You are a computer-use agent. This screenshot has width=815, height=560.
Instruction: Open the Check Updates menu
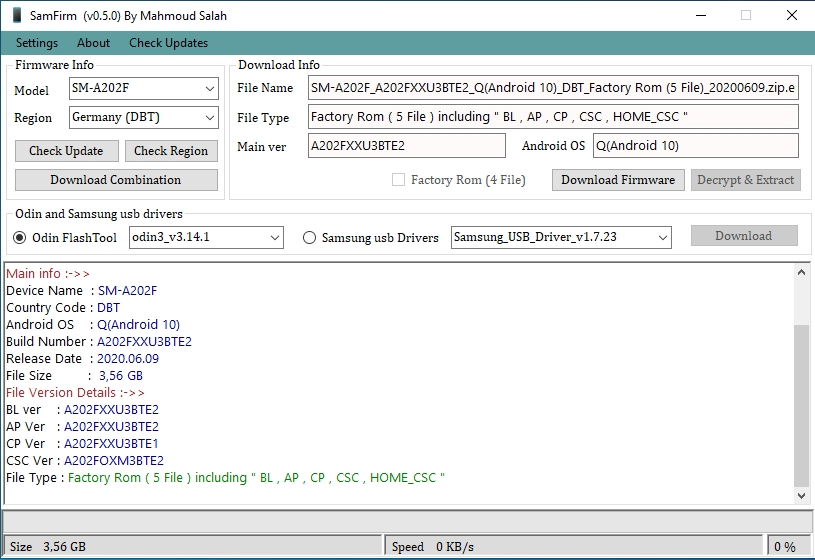pyautogui.click(x=168, y=43)
